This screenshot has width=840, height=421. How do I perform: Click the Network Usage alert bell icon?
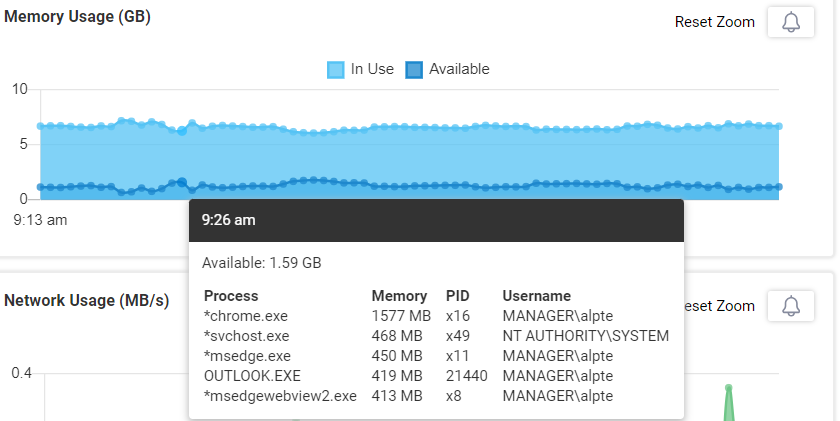tap(791, 306)
